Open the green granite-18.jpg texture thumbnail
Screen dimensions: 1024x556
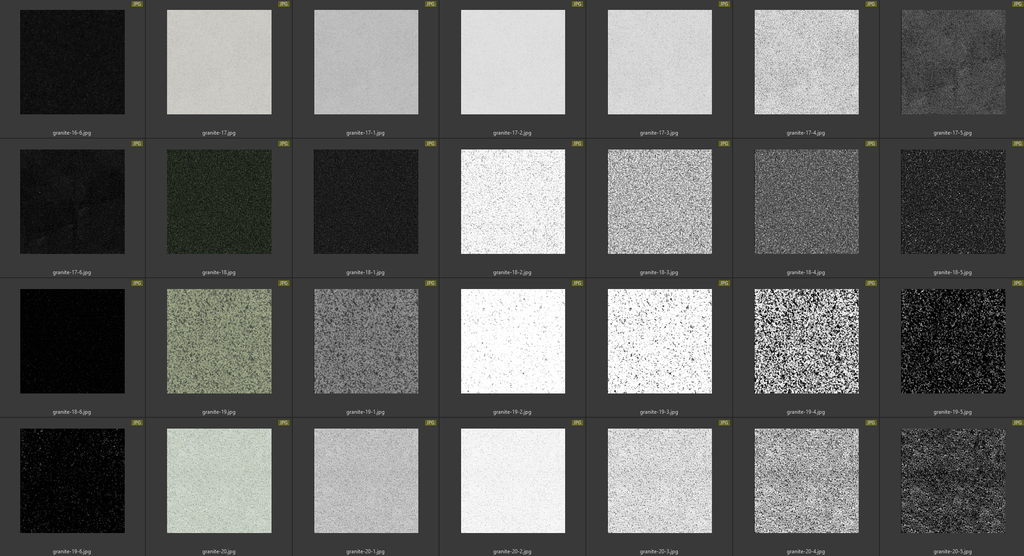tap(219, 202)
